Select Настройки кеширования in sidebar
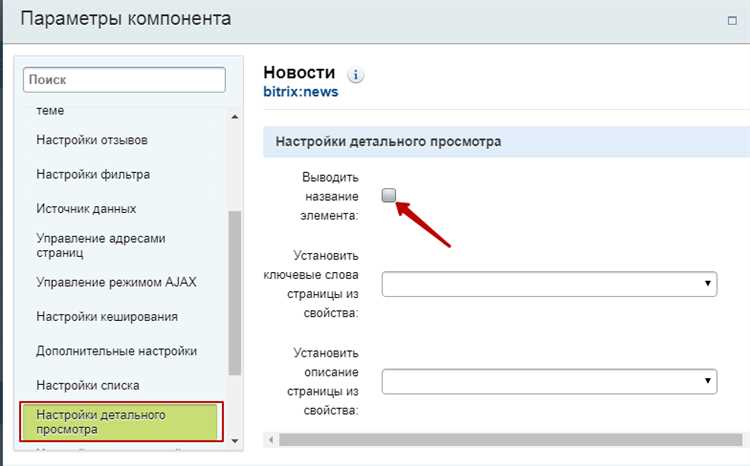This screenshot has height=466, width=750. [x=107, y=317]
